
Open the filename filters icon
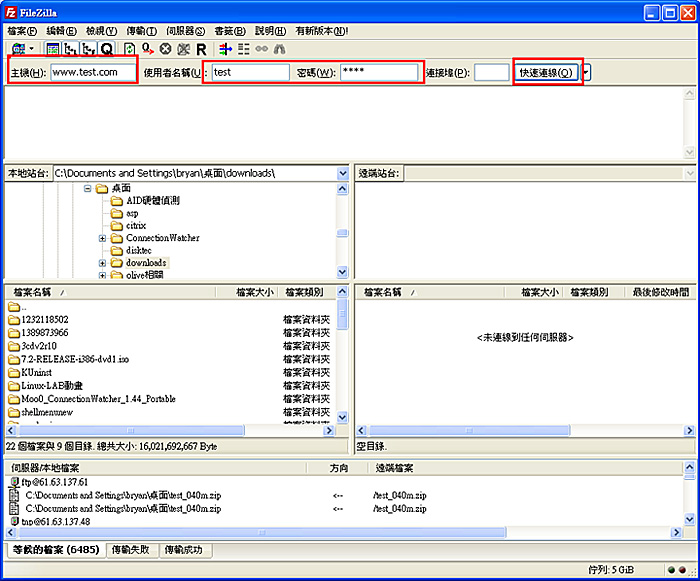(x=225, y=49)
